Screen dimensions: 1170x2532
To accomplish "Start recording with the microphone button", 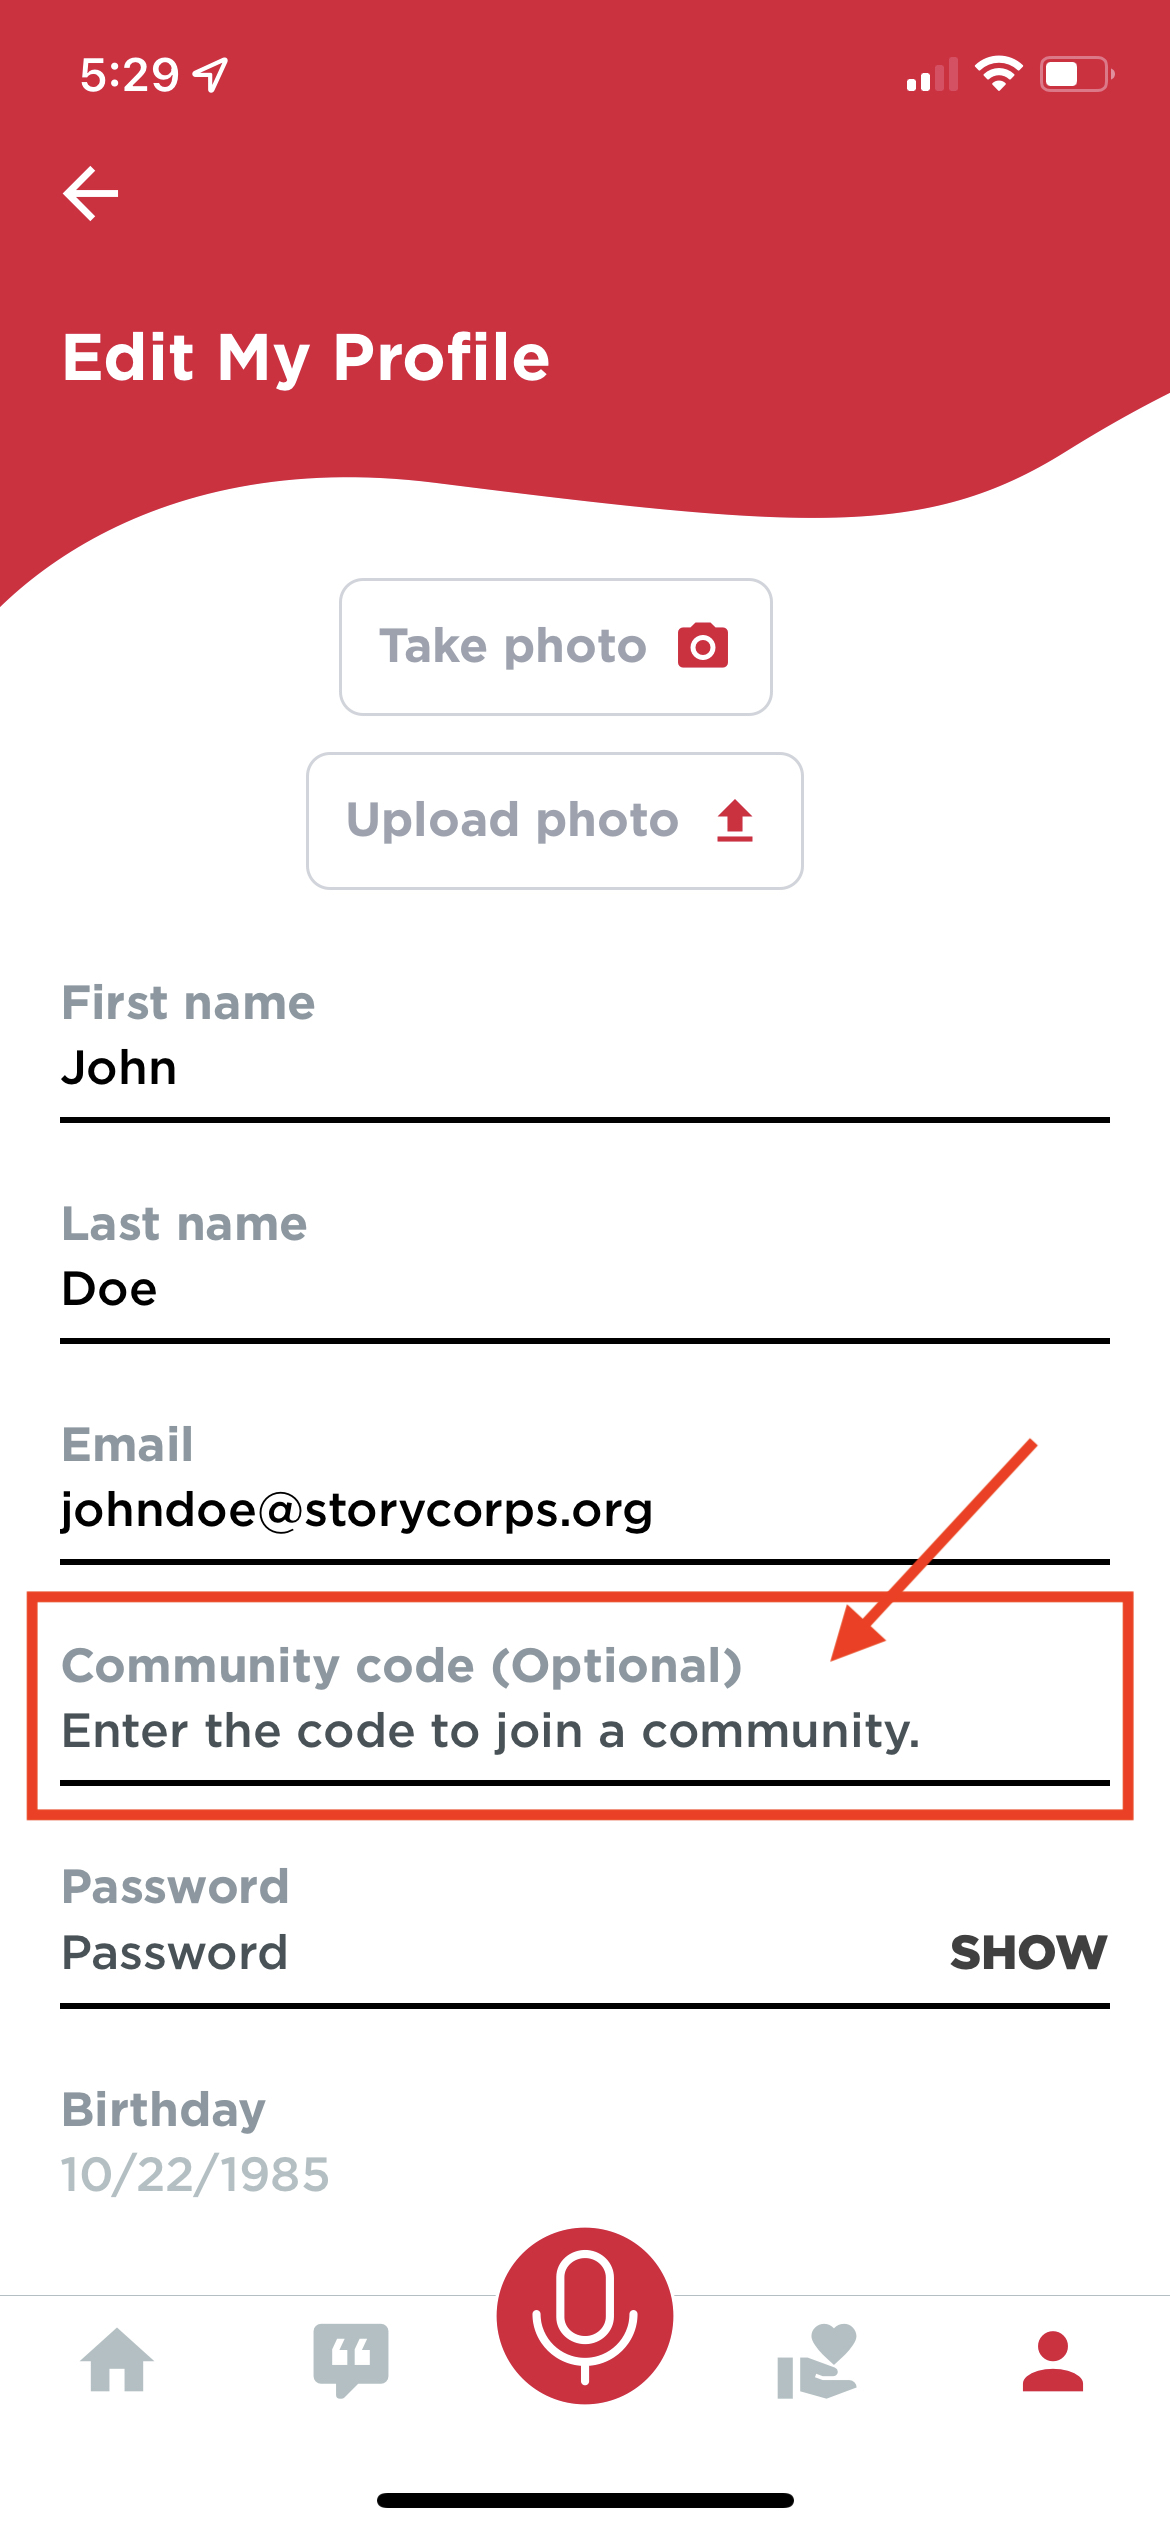I will coord(585,2316).
